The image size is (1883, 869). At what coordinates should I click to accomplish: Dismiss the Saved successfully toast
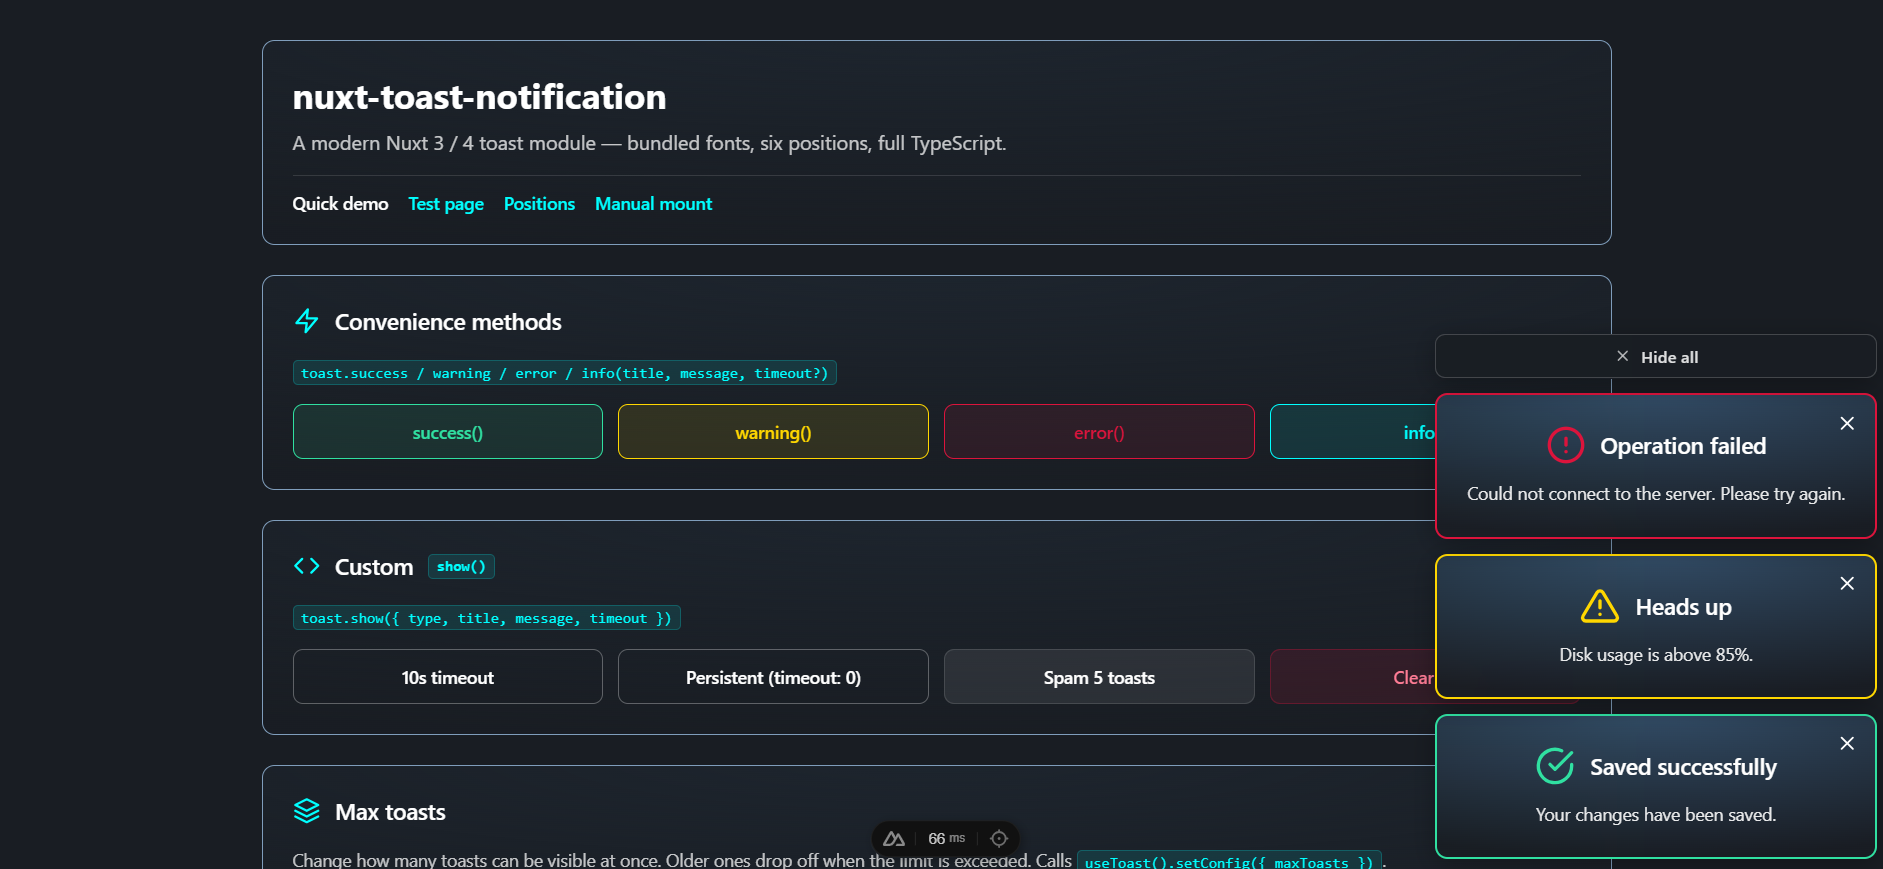coord(1847,743)
